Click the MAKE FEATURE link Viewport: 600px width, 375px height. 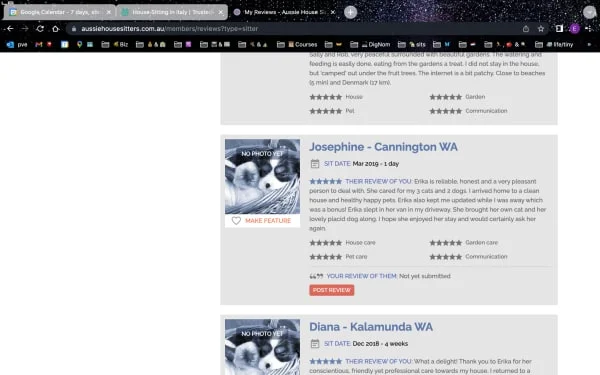pos(268,221)
